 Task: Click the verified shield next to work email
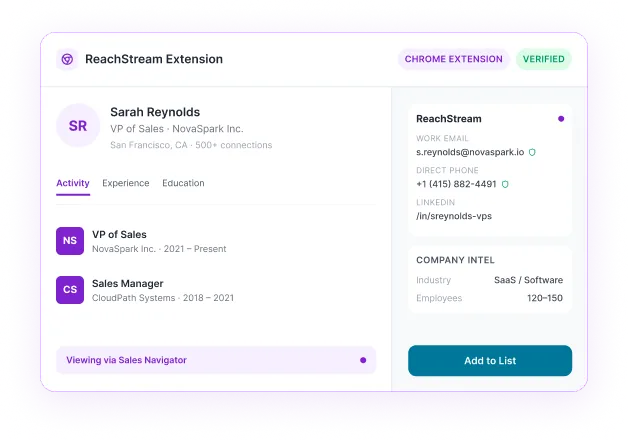click(x=532, y=152)
